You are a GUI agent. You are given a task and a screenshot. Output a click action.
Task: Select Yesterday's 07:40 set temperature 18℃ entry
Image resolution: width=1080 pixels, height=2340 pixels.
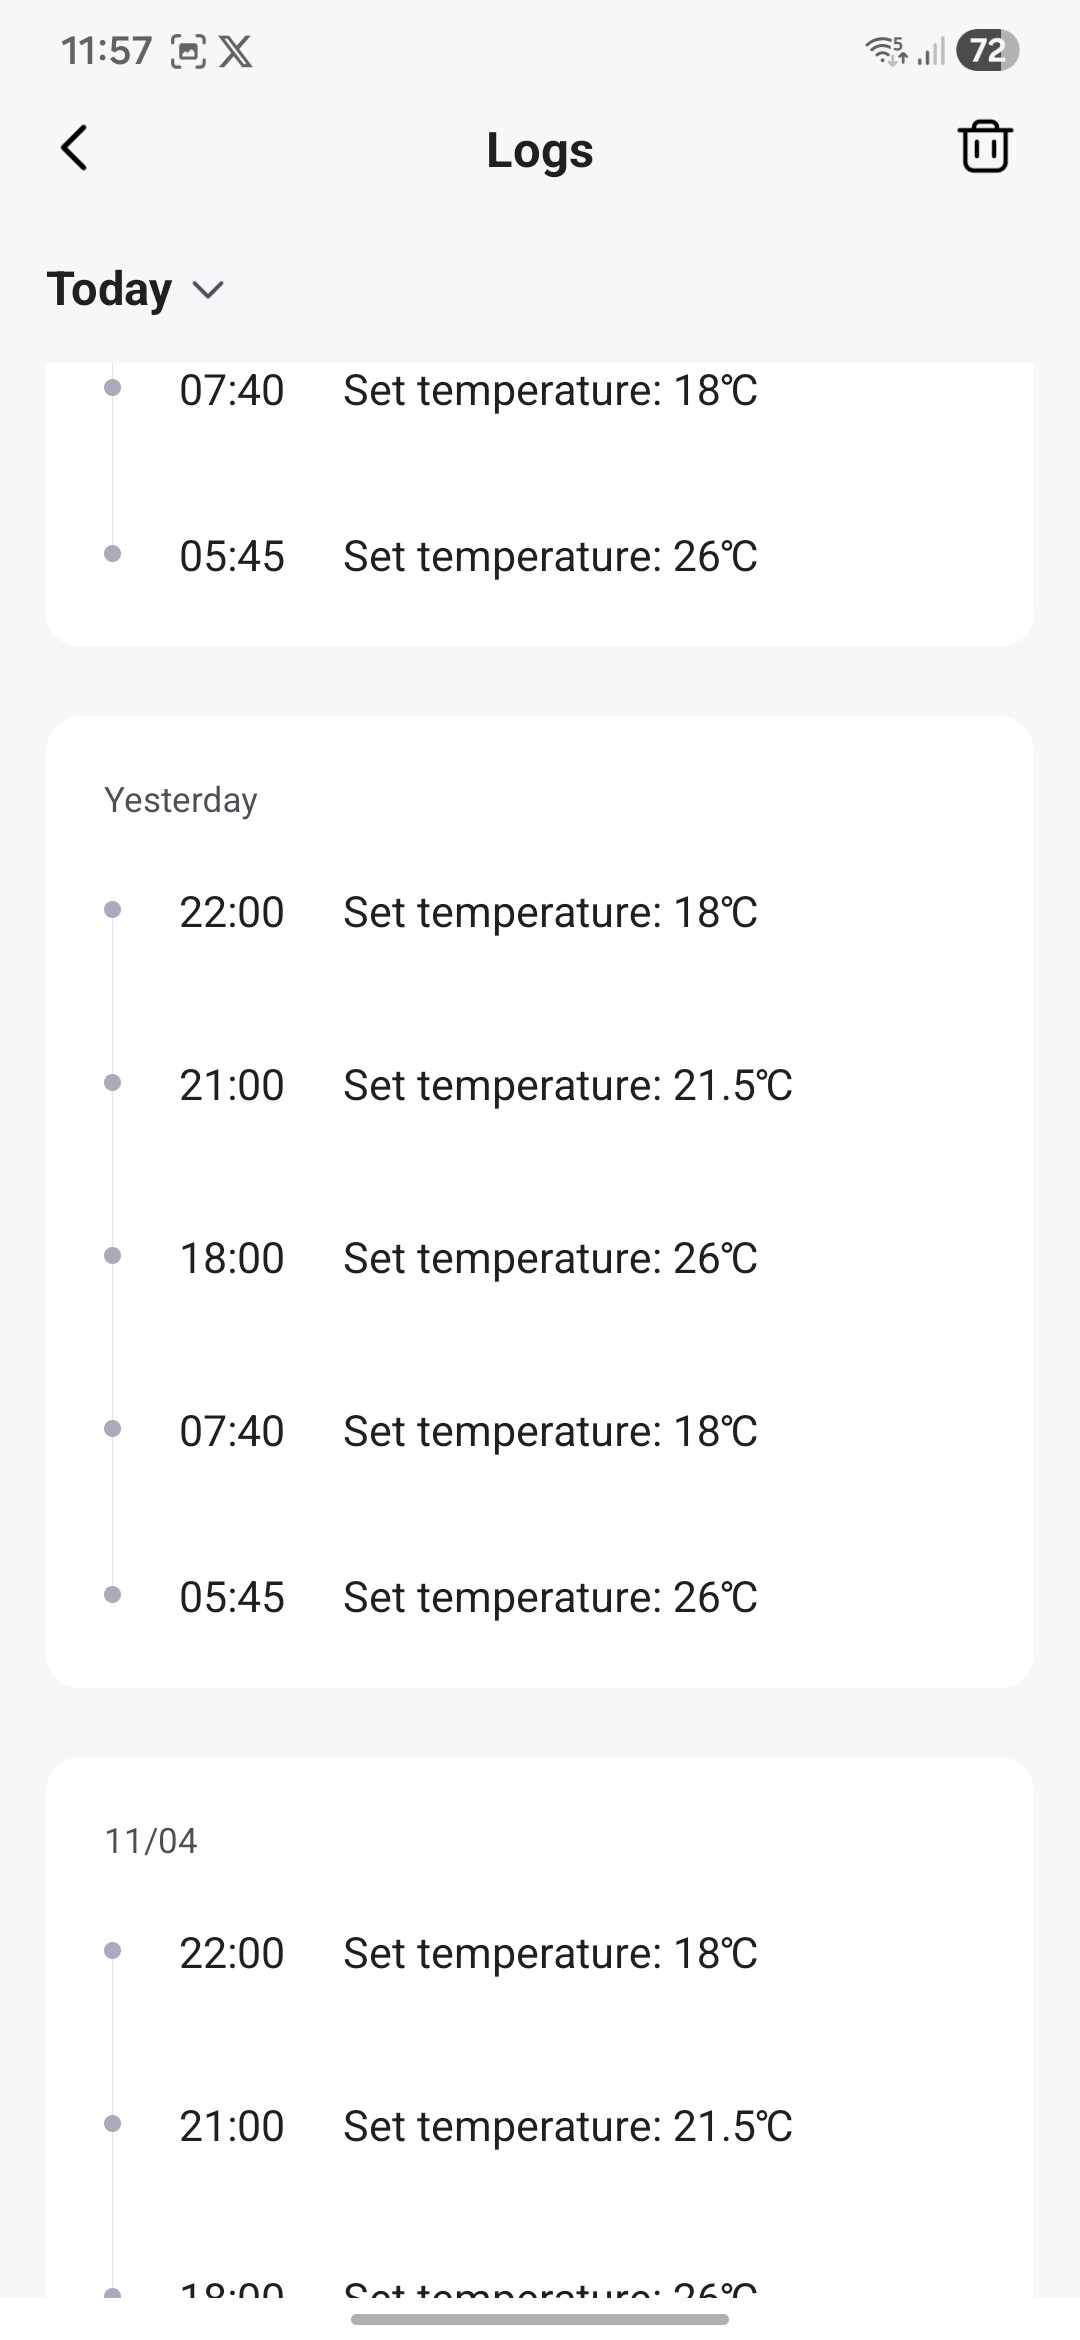point(468,1431)
